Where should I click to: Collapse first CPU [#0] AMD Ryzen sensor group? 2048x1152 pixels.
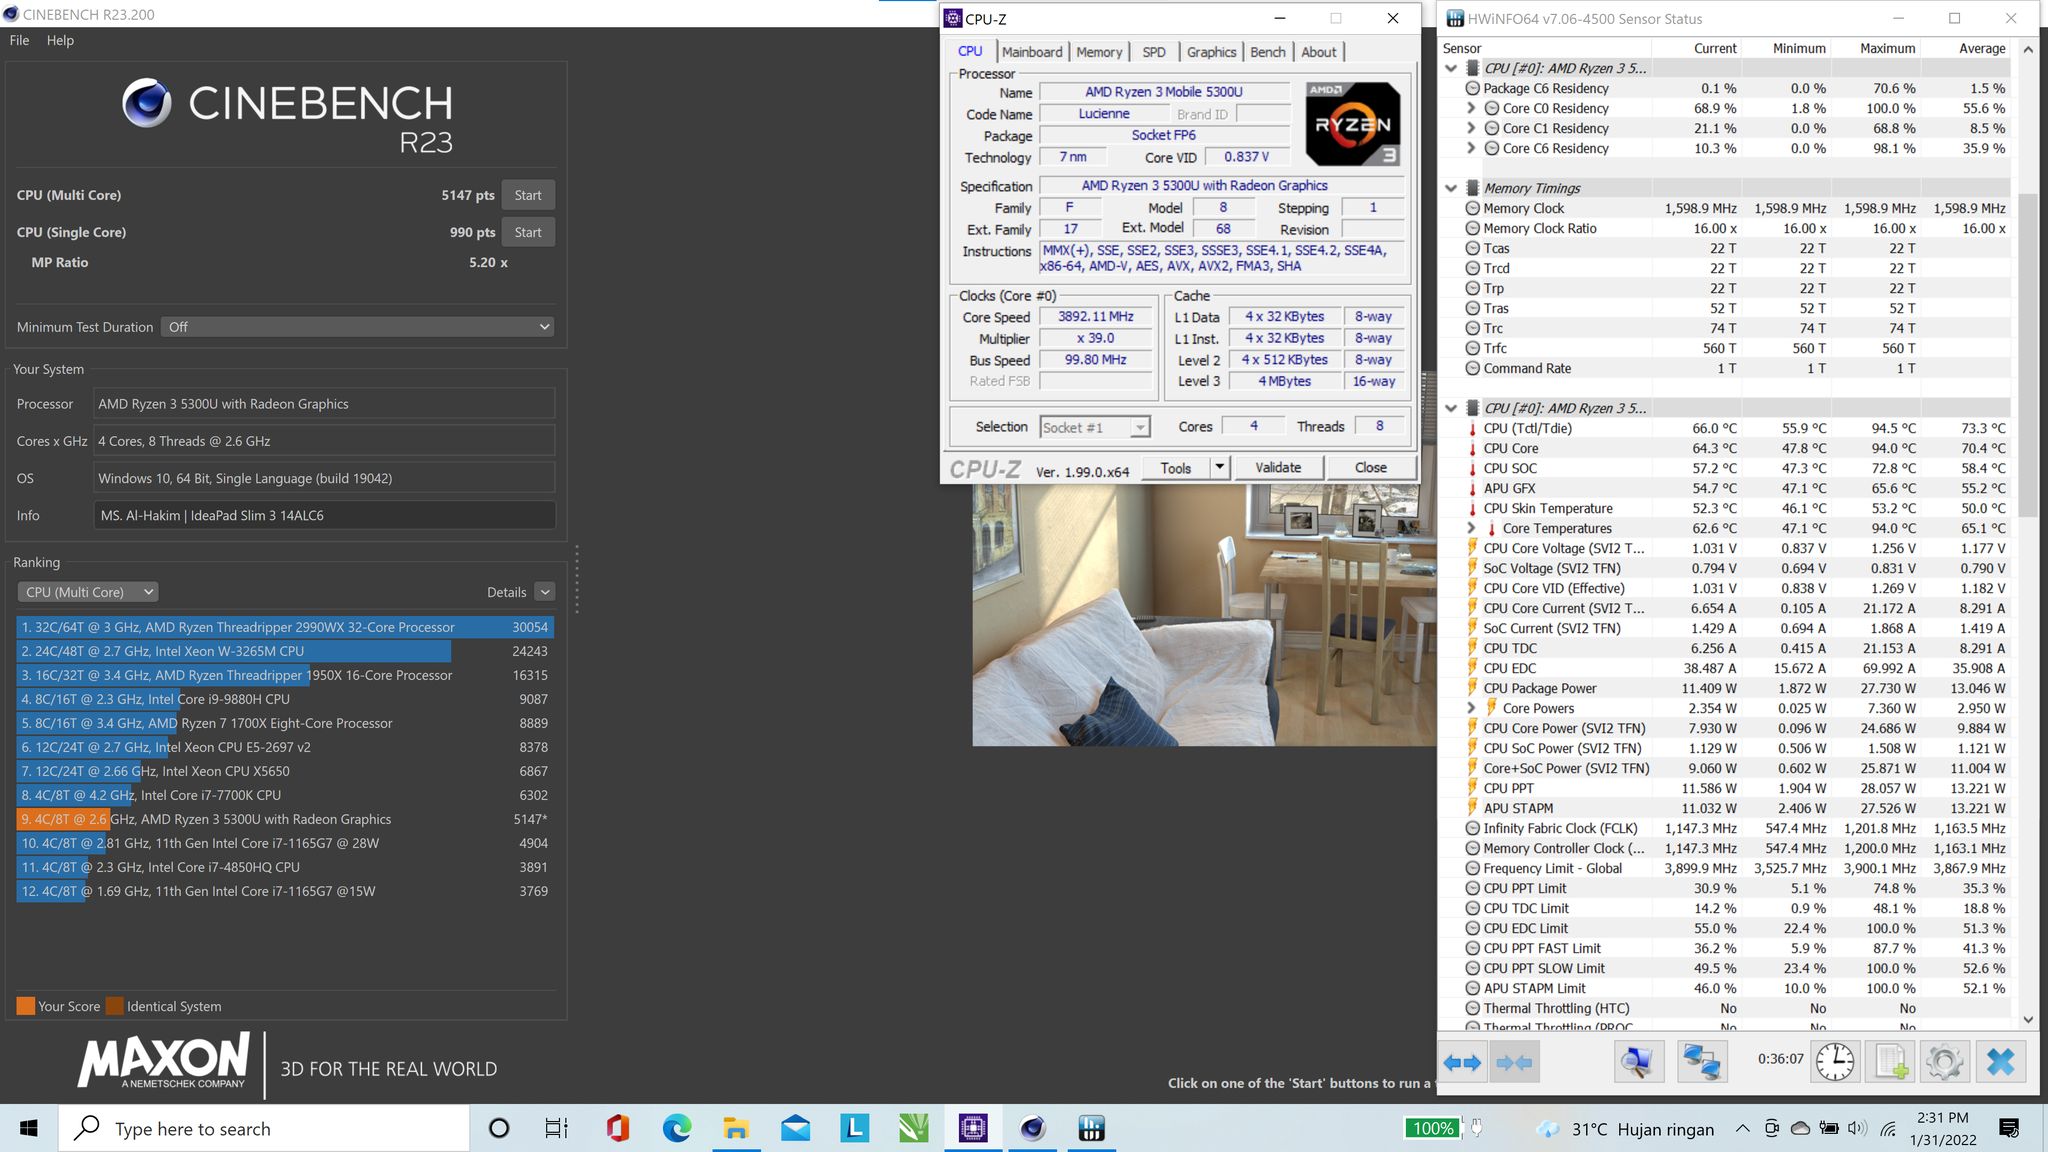pyautogui.click(x=1451, y=68)
